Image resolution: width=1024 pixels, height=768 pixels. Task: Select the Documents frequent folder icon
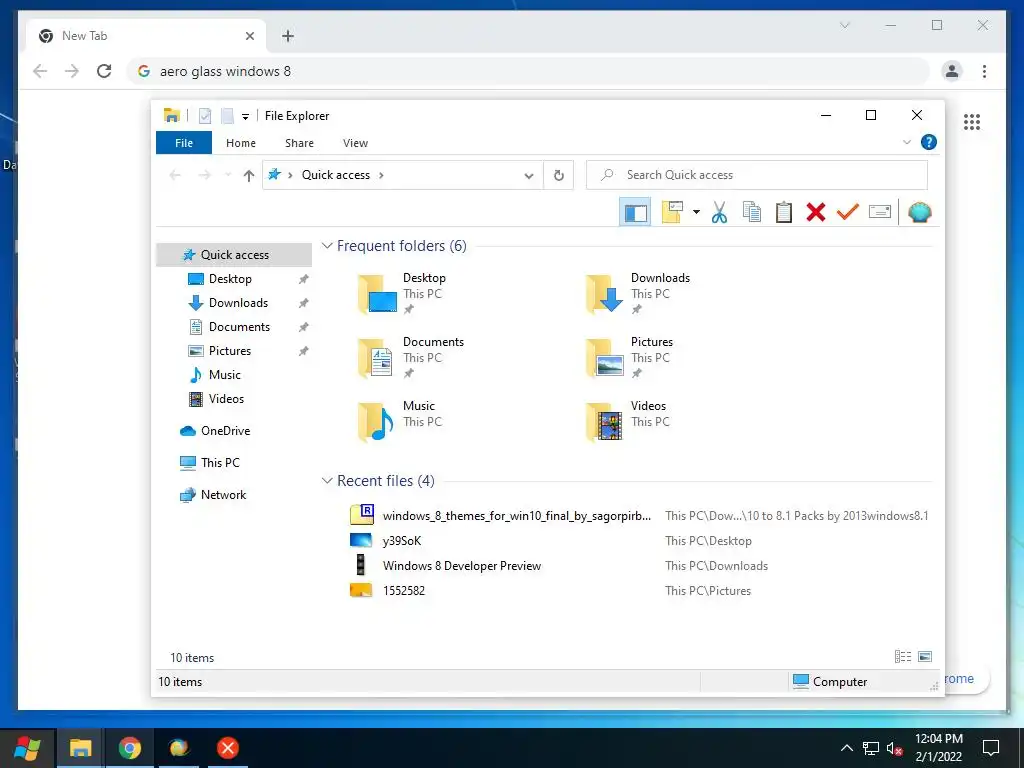tap(376, 358)
